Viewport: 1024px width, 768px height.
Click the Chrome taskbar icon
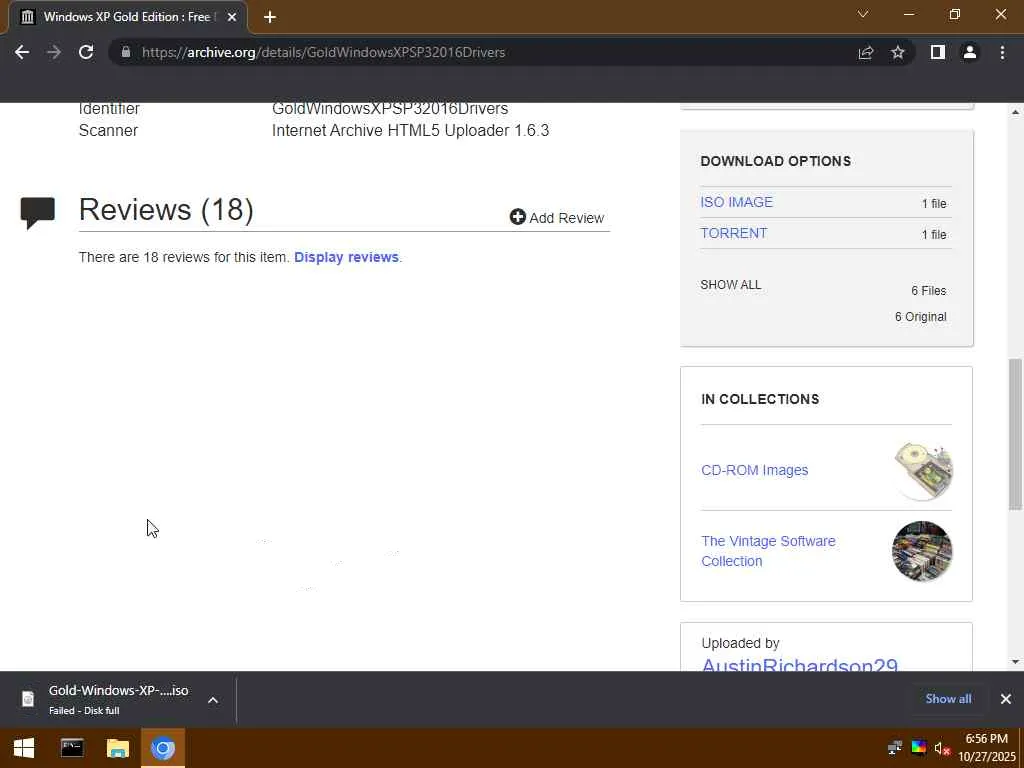pos(163,748)
